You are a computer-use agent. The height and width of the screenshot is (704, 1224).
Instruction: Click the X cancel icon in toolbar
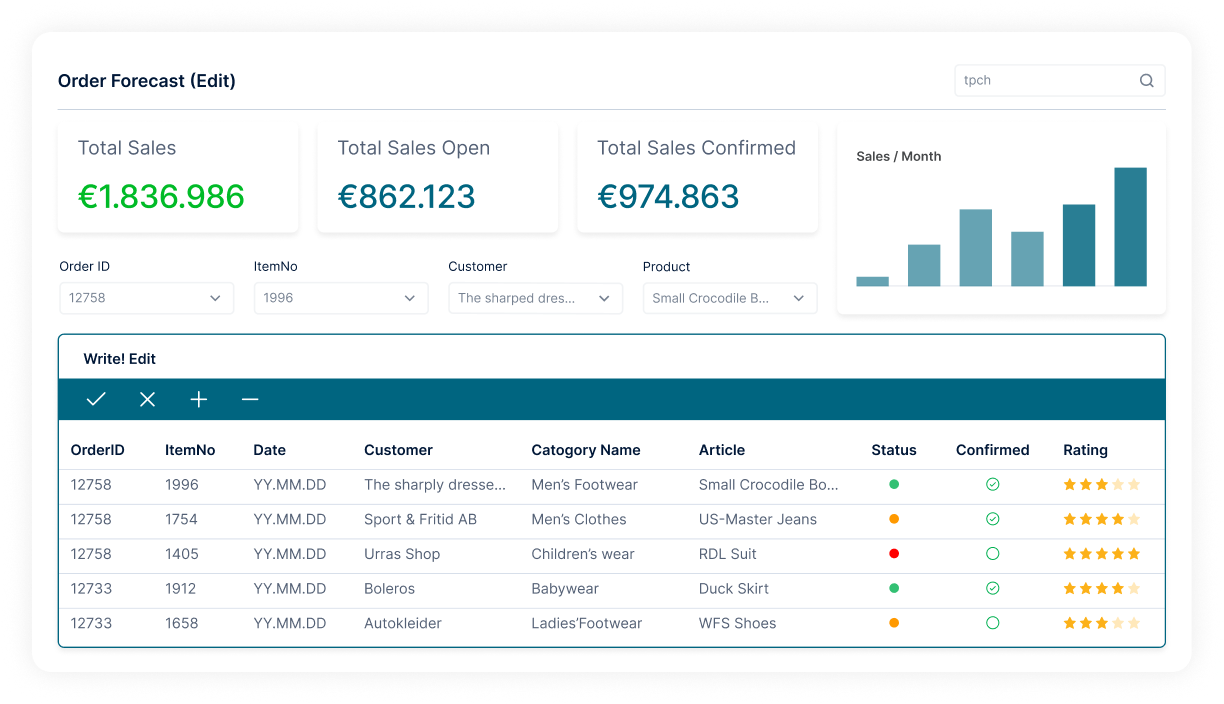pyautogui.click(x=147, y=400)
